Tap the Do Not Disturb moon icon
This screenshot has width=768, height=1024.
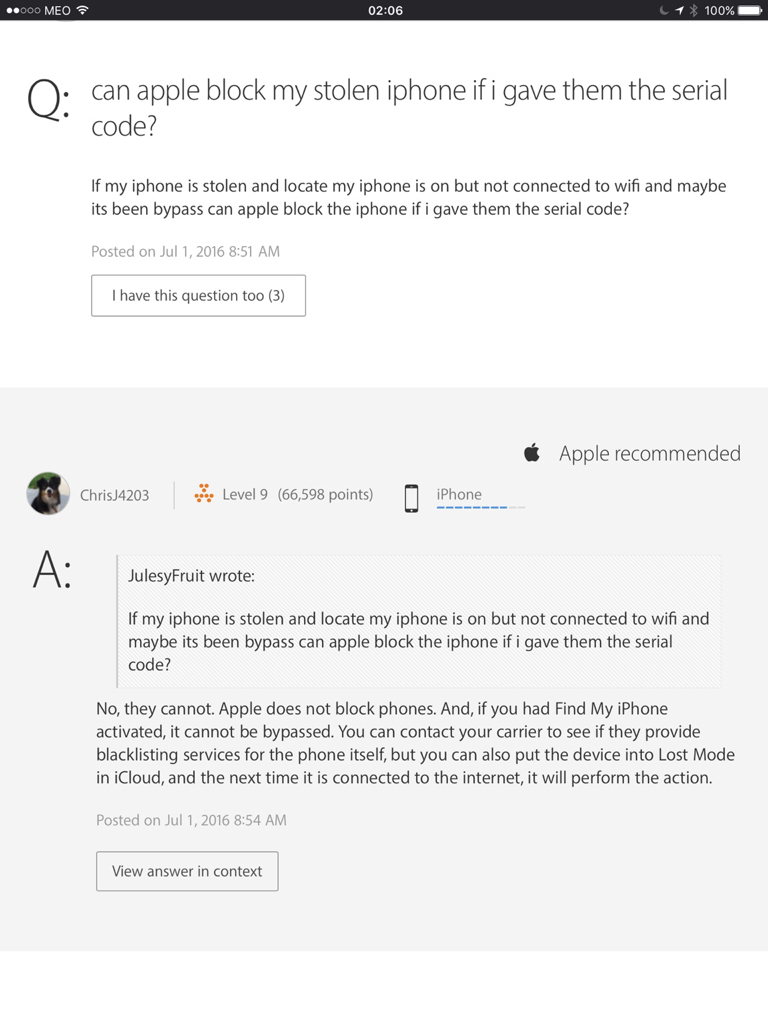click(664, 10)
